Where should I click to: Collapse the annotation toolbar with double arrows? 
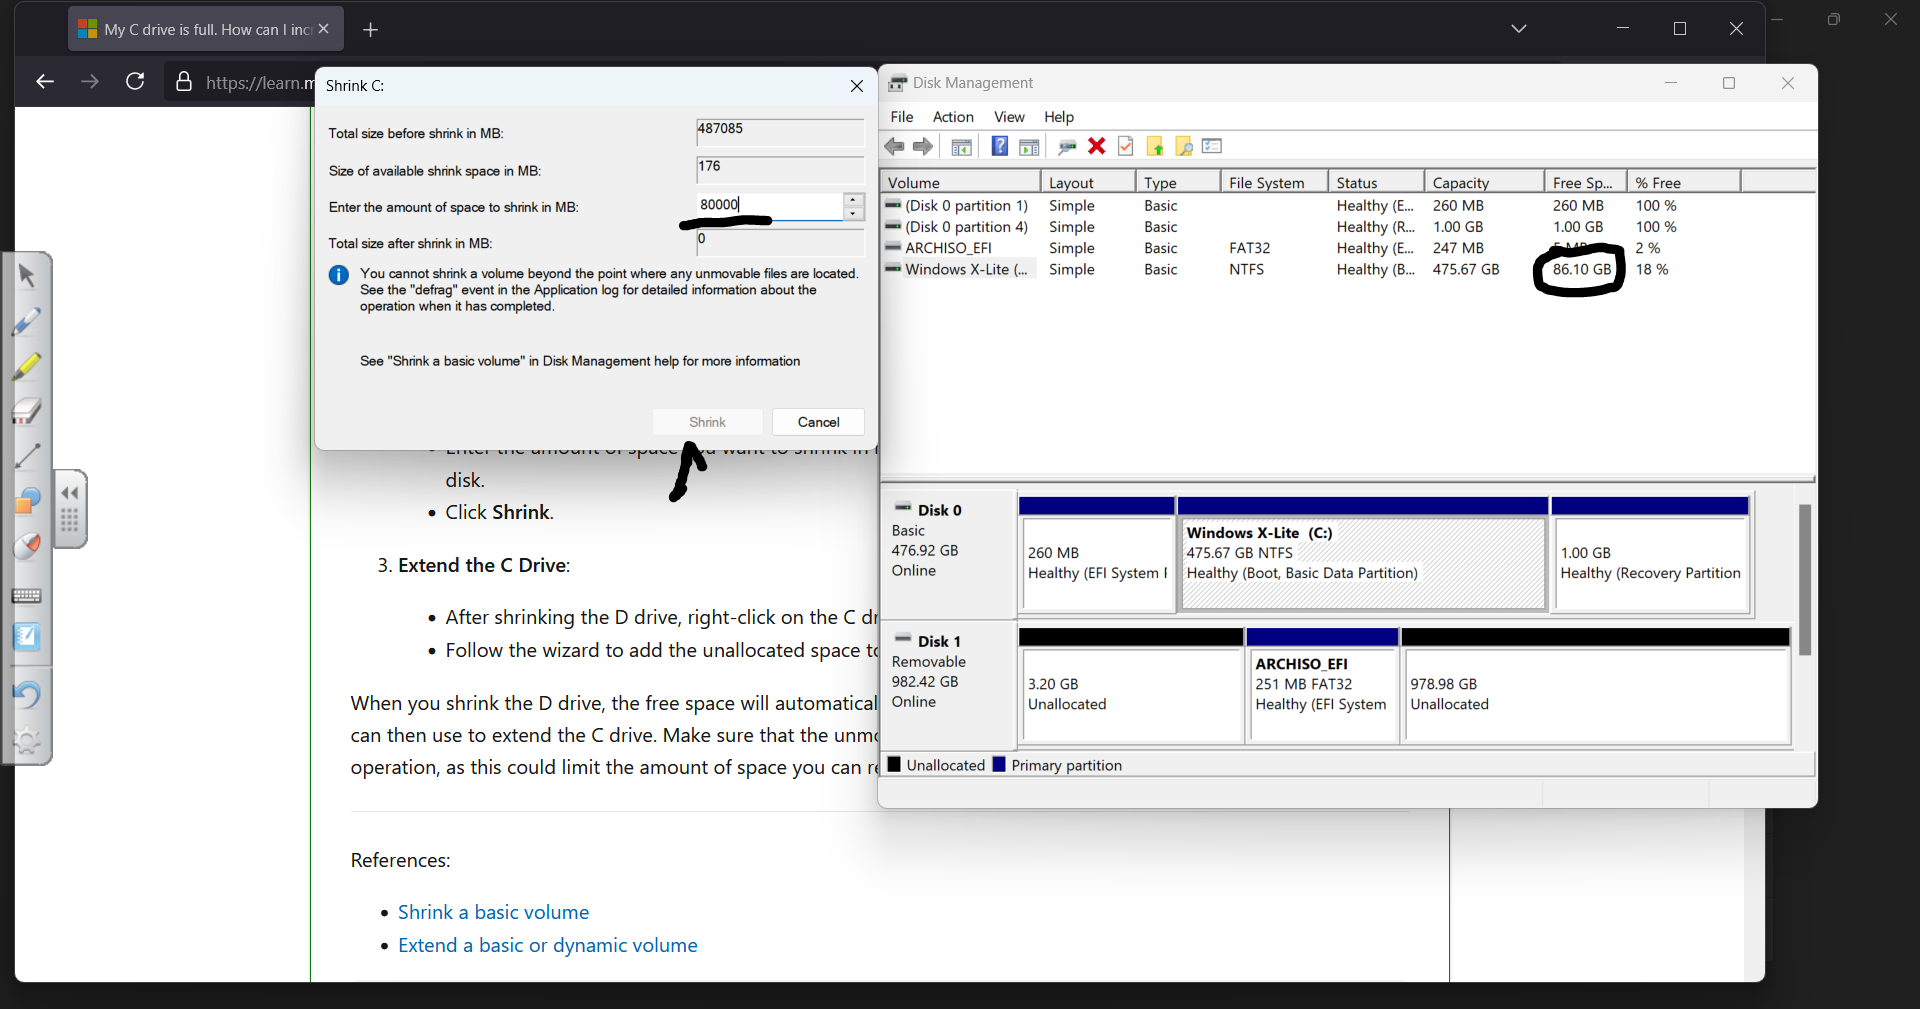(70, 493)
